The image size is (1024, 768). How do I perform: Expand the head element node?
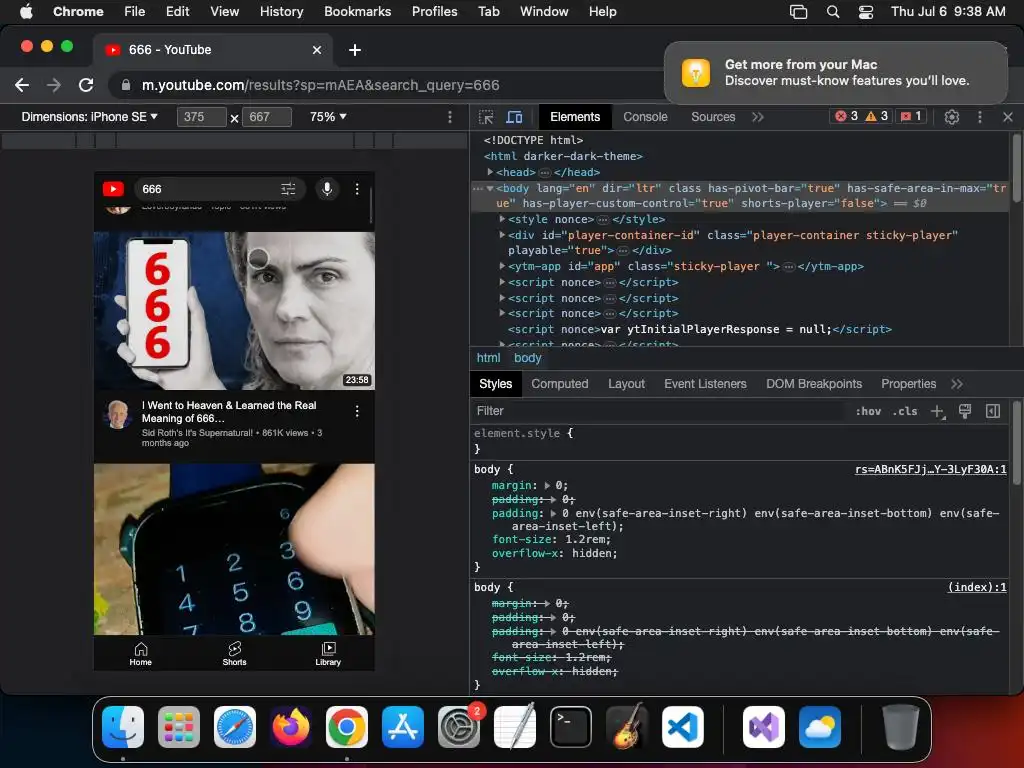point(490,172)
